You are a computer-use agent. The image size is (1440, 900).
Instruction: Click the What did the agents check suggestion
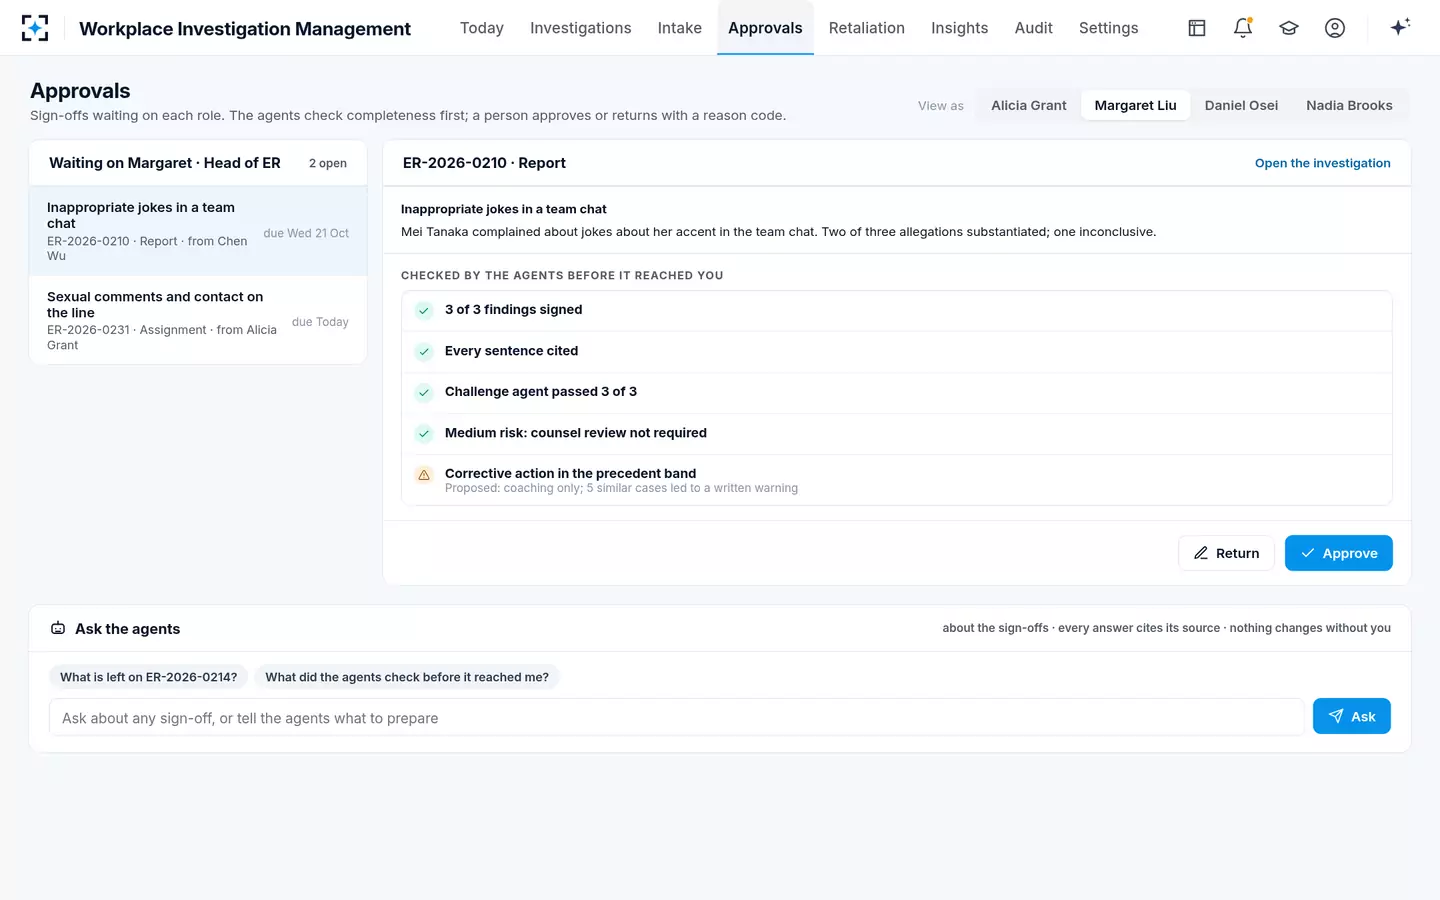tap(407, 677)
